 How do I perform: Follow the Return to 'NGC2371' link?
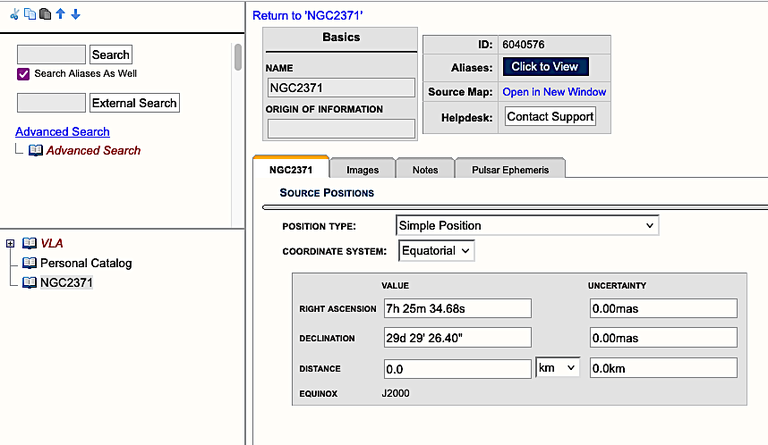[307, 16]
